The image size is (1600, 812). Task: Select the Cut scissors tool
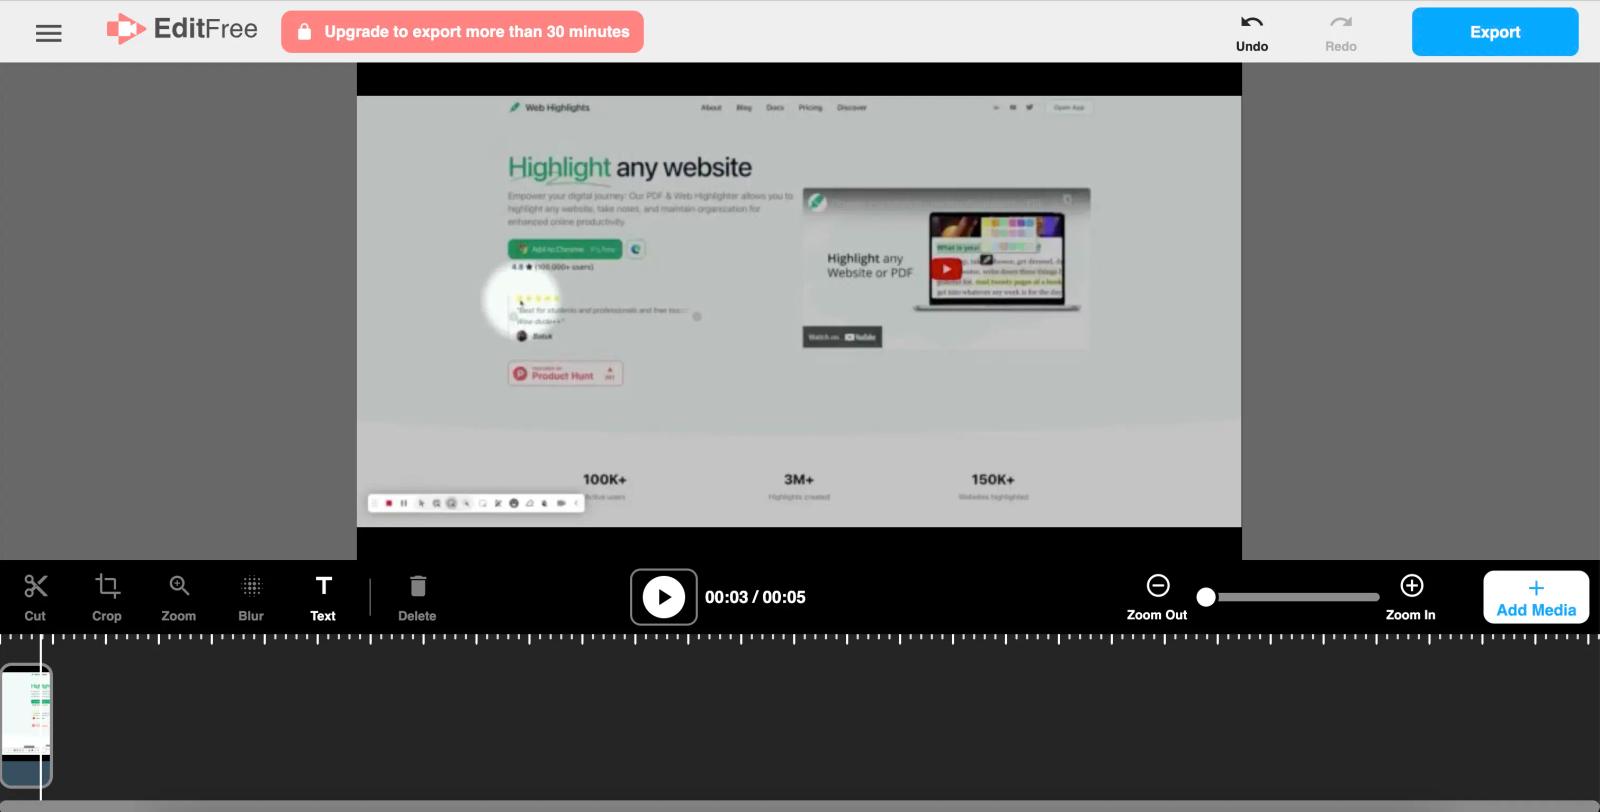coord(35,598)
